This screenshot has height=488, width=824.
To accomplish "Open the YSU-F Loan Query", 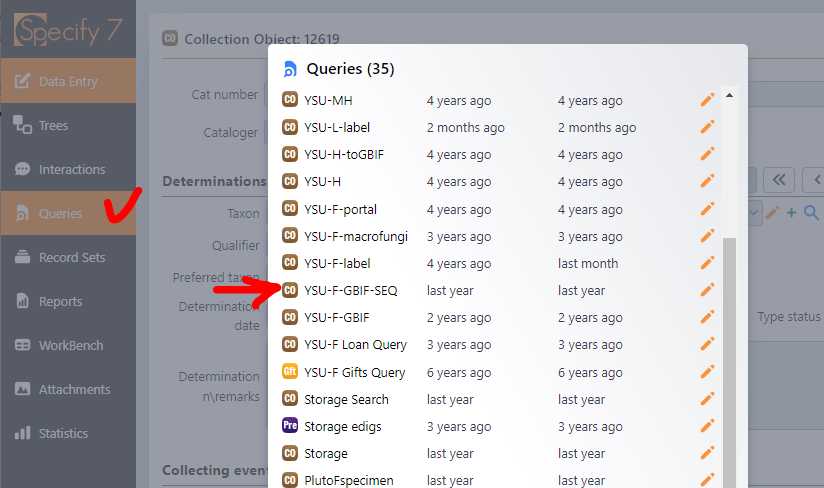I will pyautogui.click(x=355, y=345).
